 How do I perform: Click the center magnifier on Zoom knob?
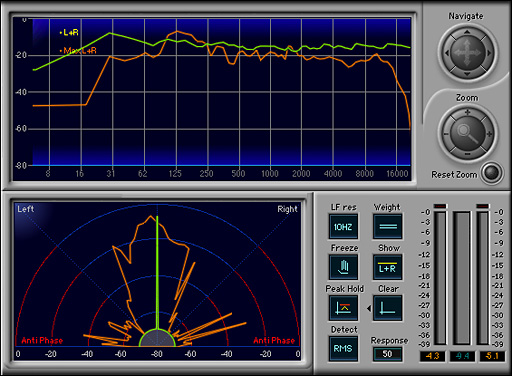point(467,133)
